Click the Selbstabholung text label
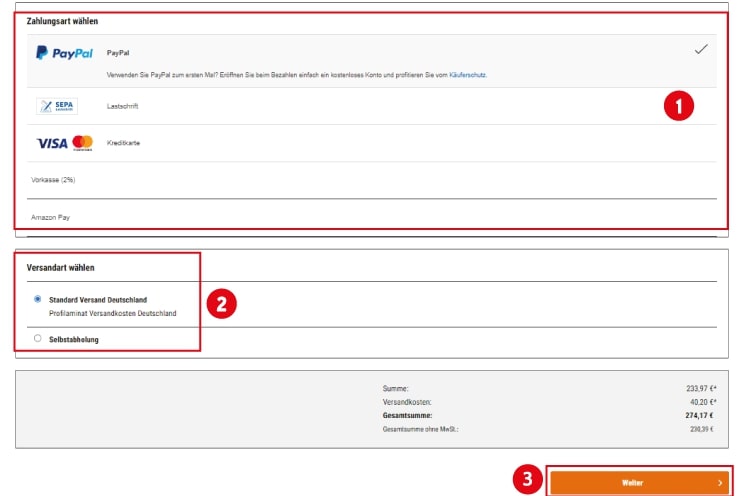Viewport: 745px width, 496px height. click(74, 339)
